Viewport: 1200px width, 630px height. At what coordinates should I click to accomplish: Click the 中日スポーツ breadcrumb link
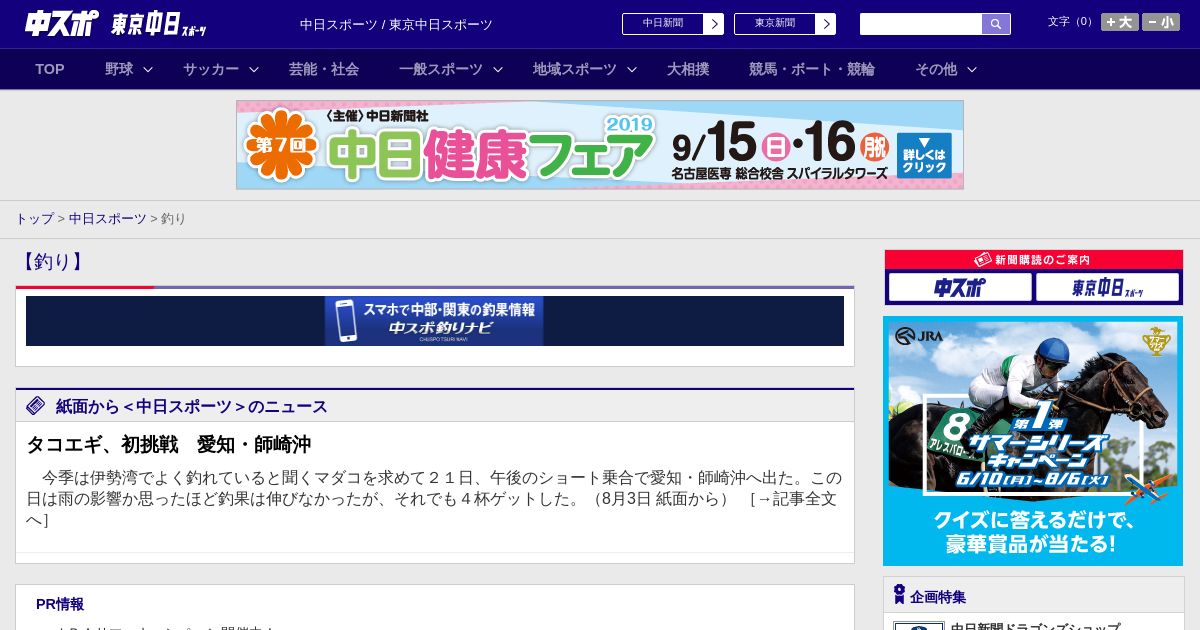pyautogui.click(x=108, y=218)
